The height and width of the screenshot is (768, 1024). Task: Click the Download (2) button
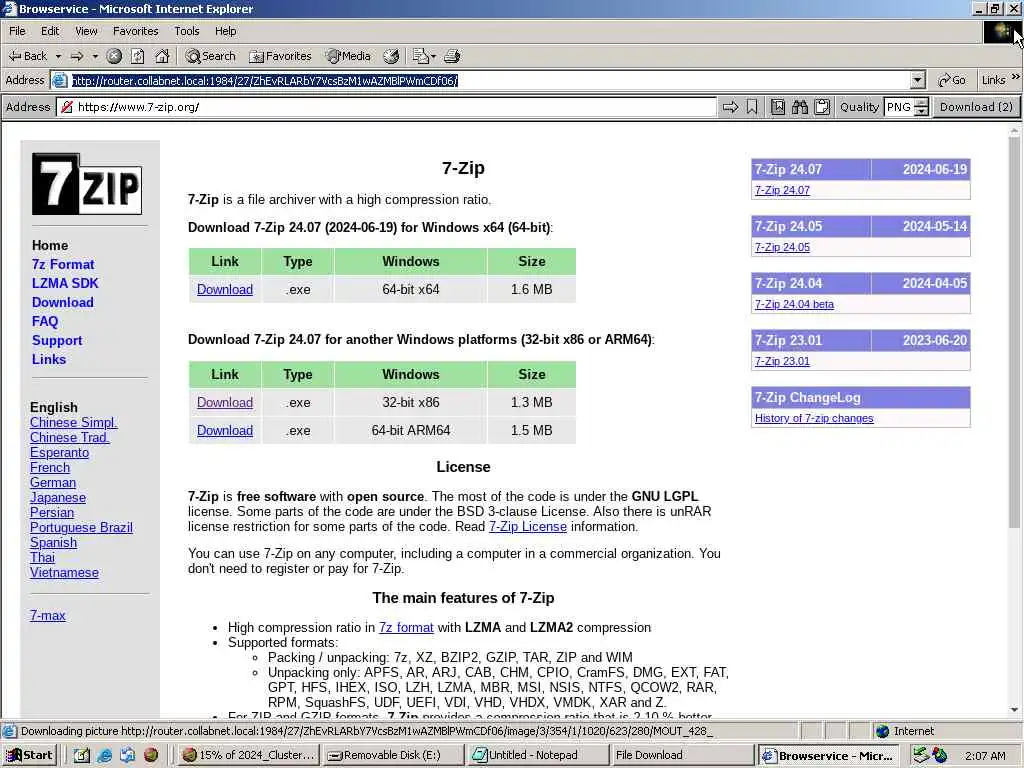(976, 106)
